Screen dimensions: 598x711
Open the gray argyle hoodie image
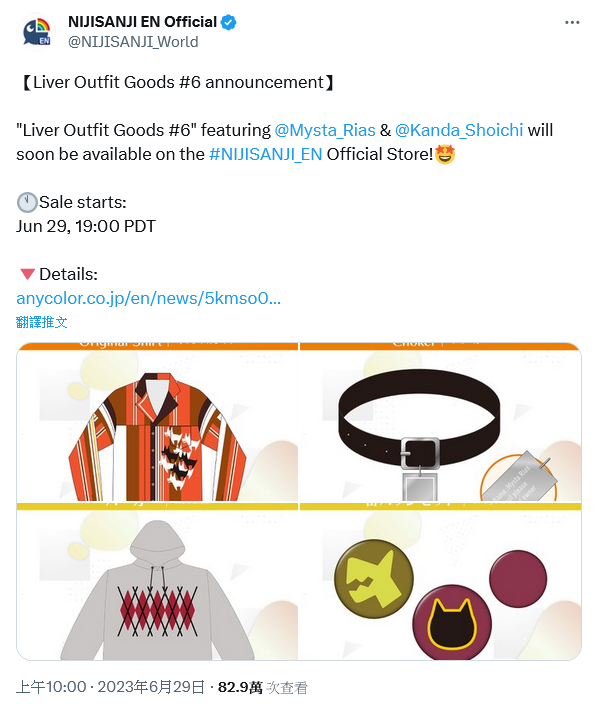(x=157, y=581)
